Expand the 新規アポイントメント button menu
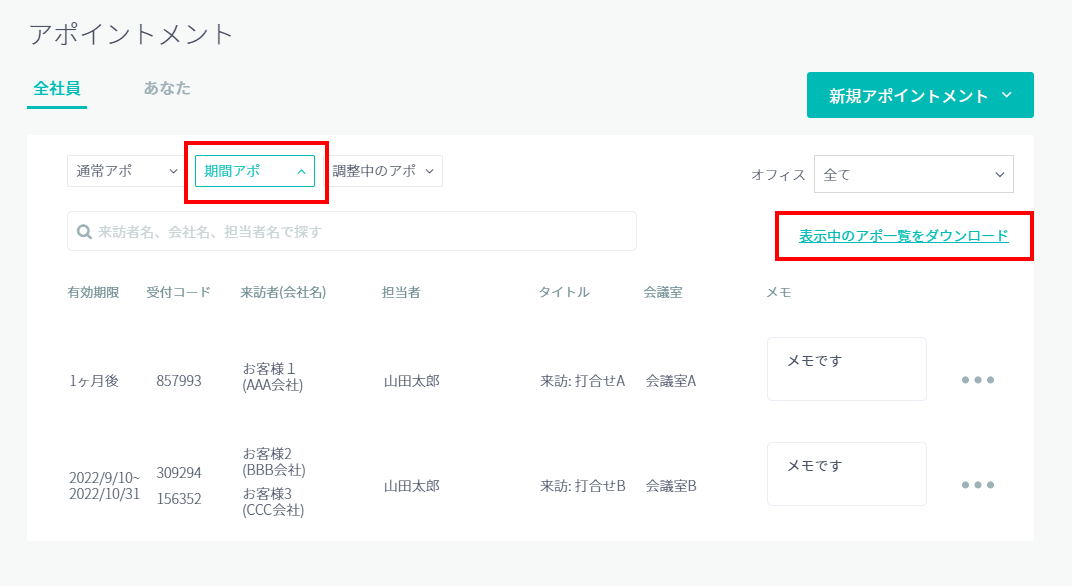This screenshot has height=586, width=1072. point(920,95)
